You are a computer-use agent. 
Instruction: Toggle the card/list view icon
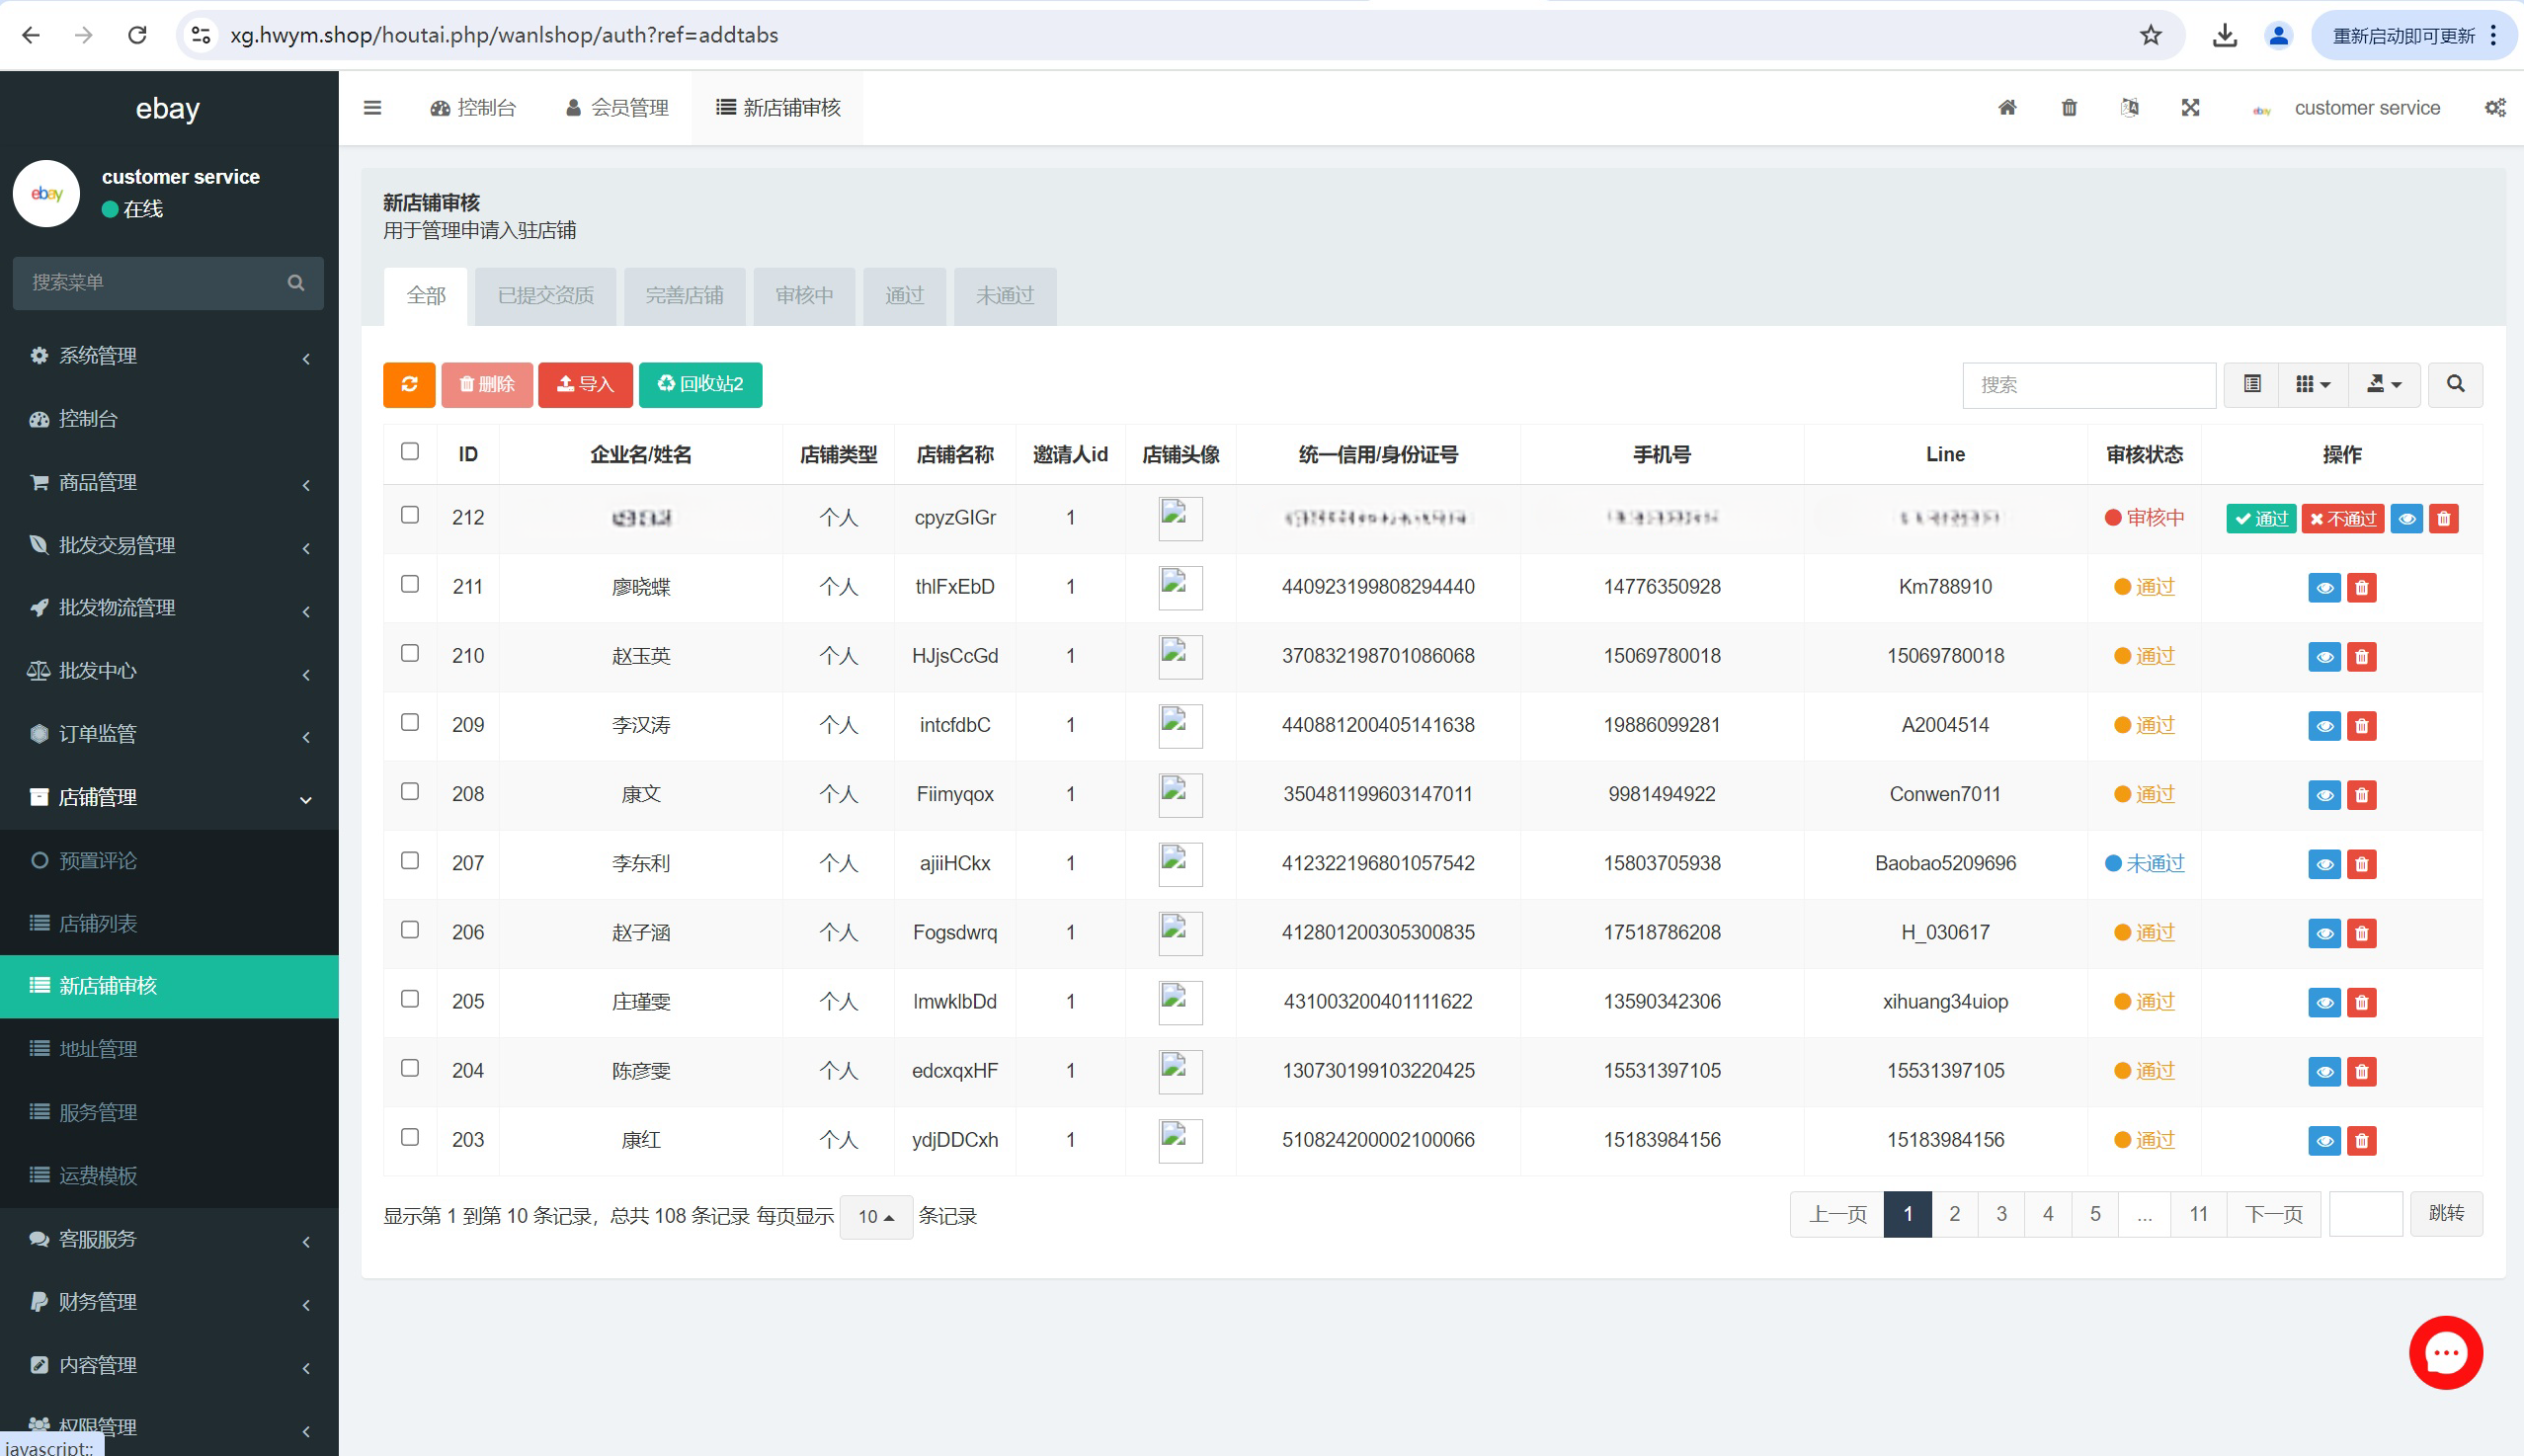tap(2252, 384)
